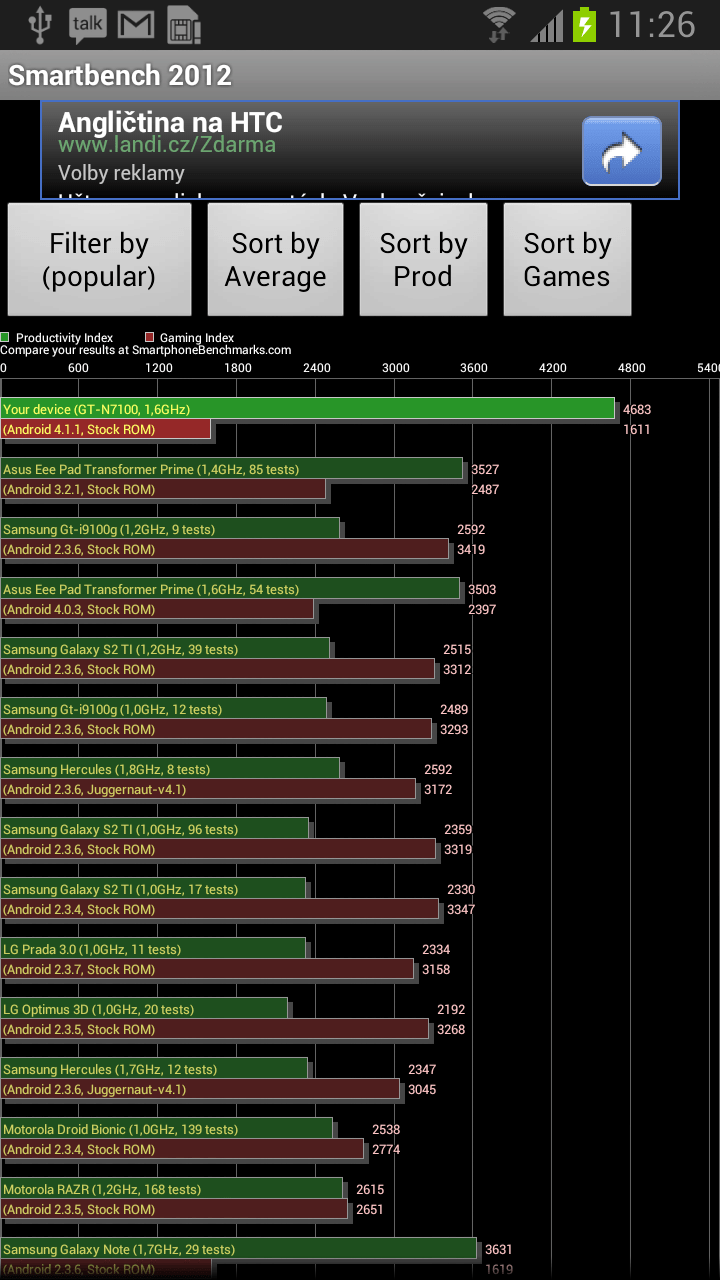Tap the Smartbench 2012 title
The width and height of the screenshot is (720, 1280).
coord(120,75)
